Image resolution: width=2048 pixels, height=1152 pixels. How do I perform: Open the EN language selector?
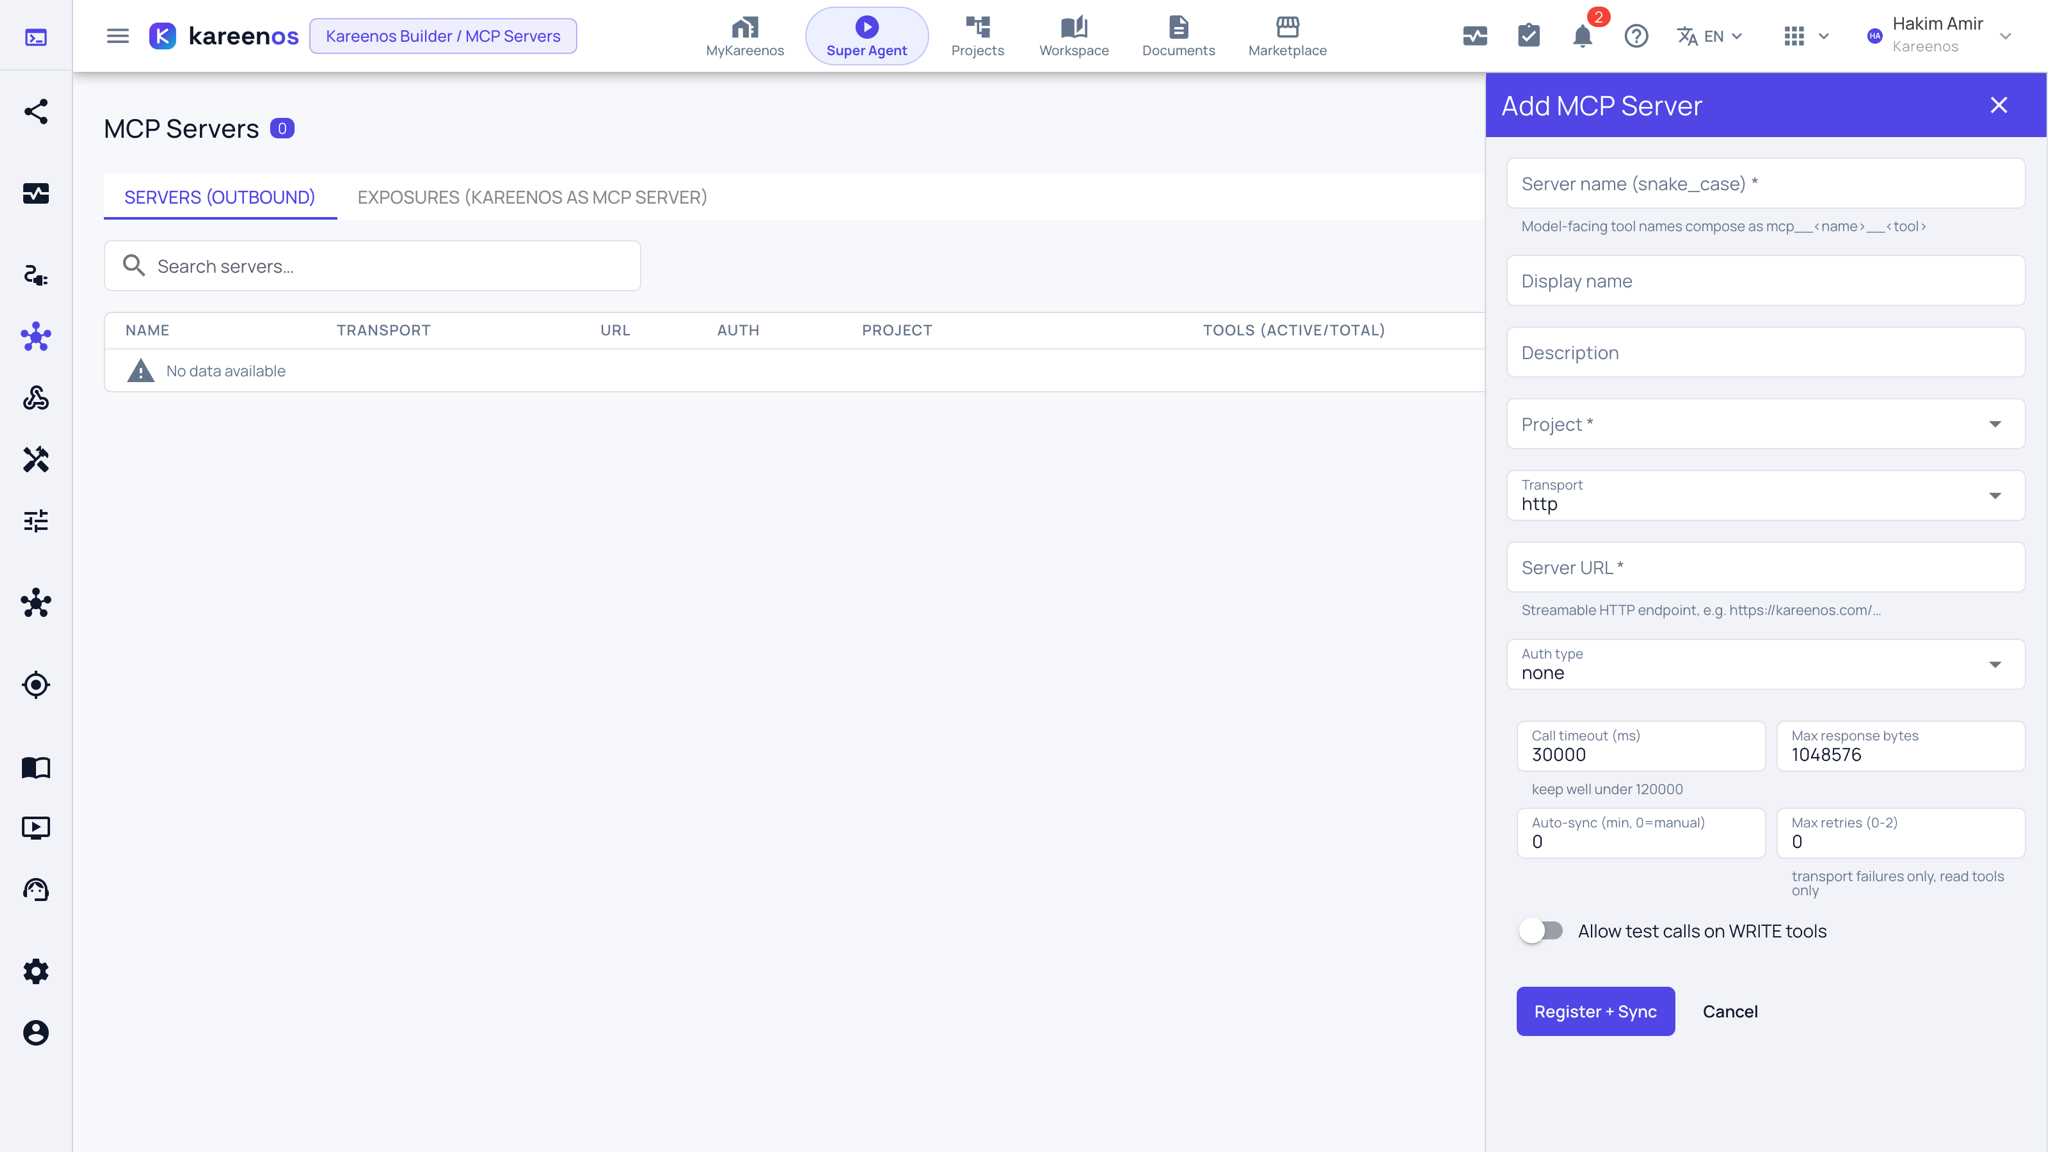tap(1710, 36)
